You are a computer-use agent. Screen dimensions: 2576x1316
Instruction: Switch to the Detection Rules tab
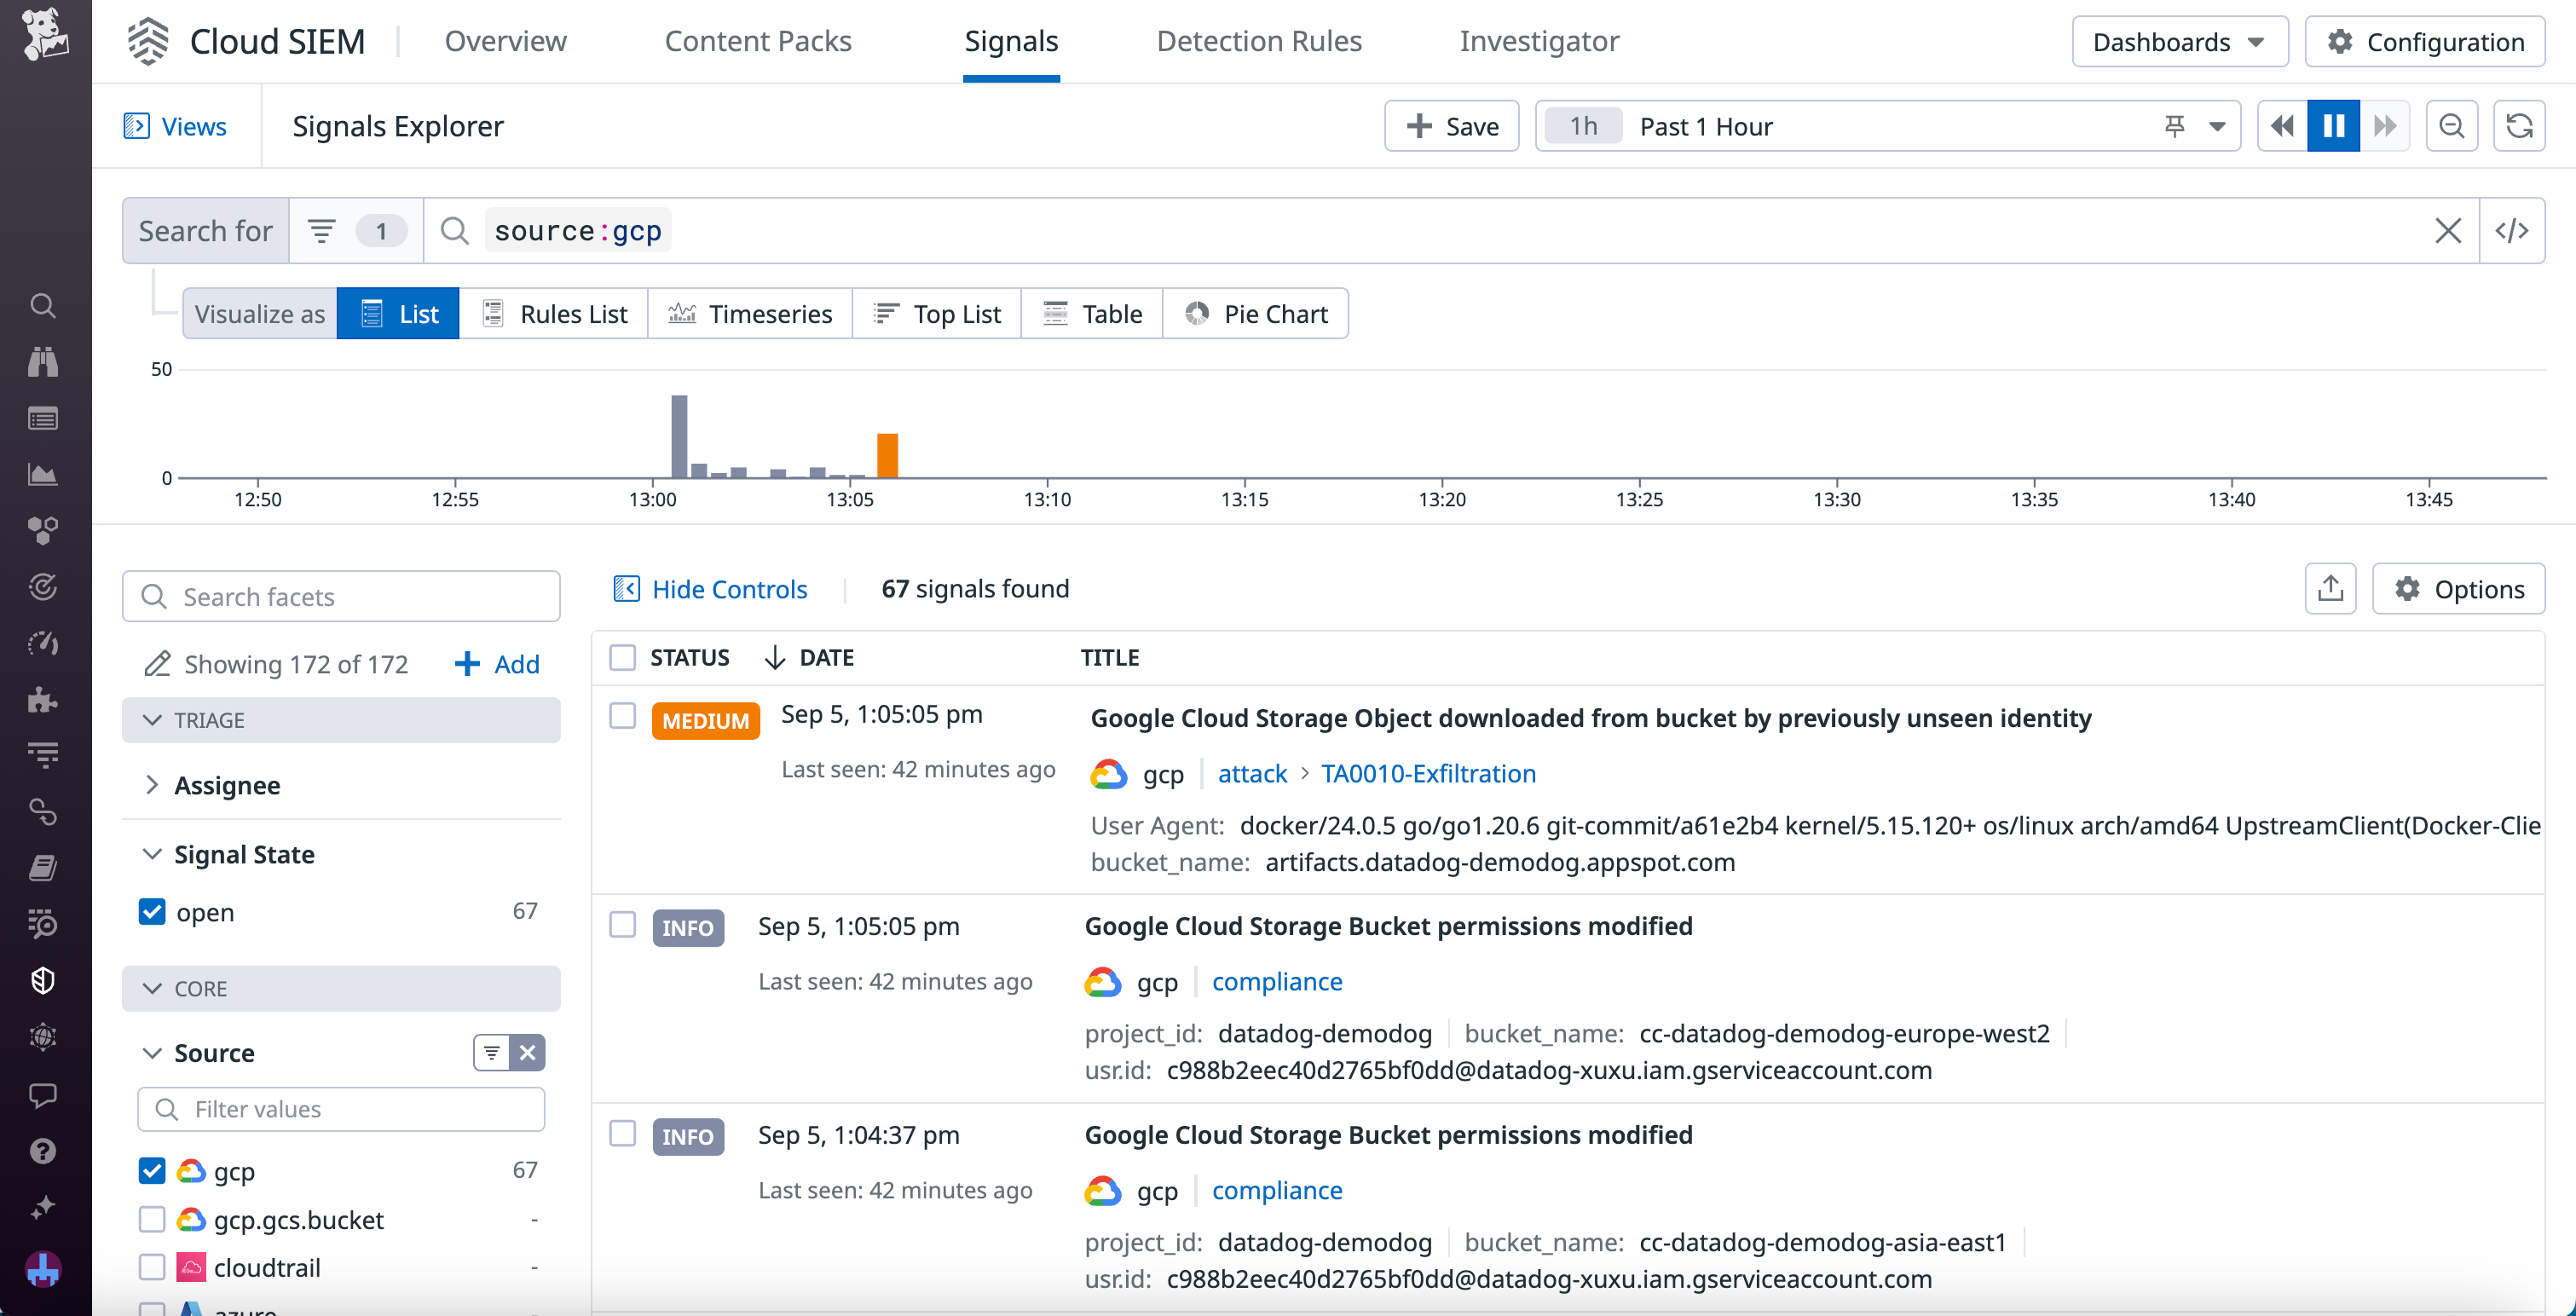point(1259,41)
